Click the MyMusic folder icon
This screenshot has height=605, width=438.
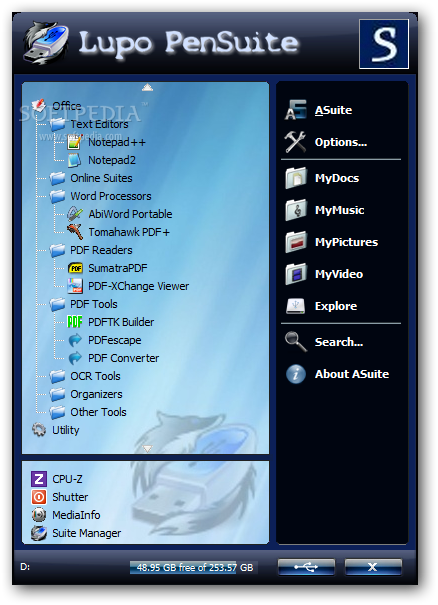tap(296, 210)
